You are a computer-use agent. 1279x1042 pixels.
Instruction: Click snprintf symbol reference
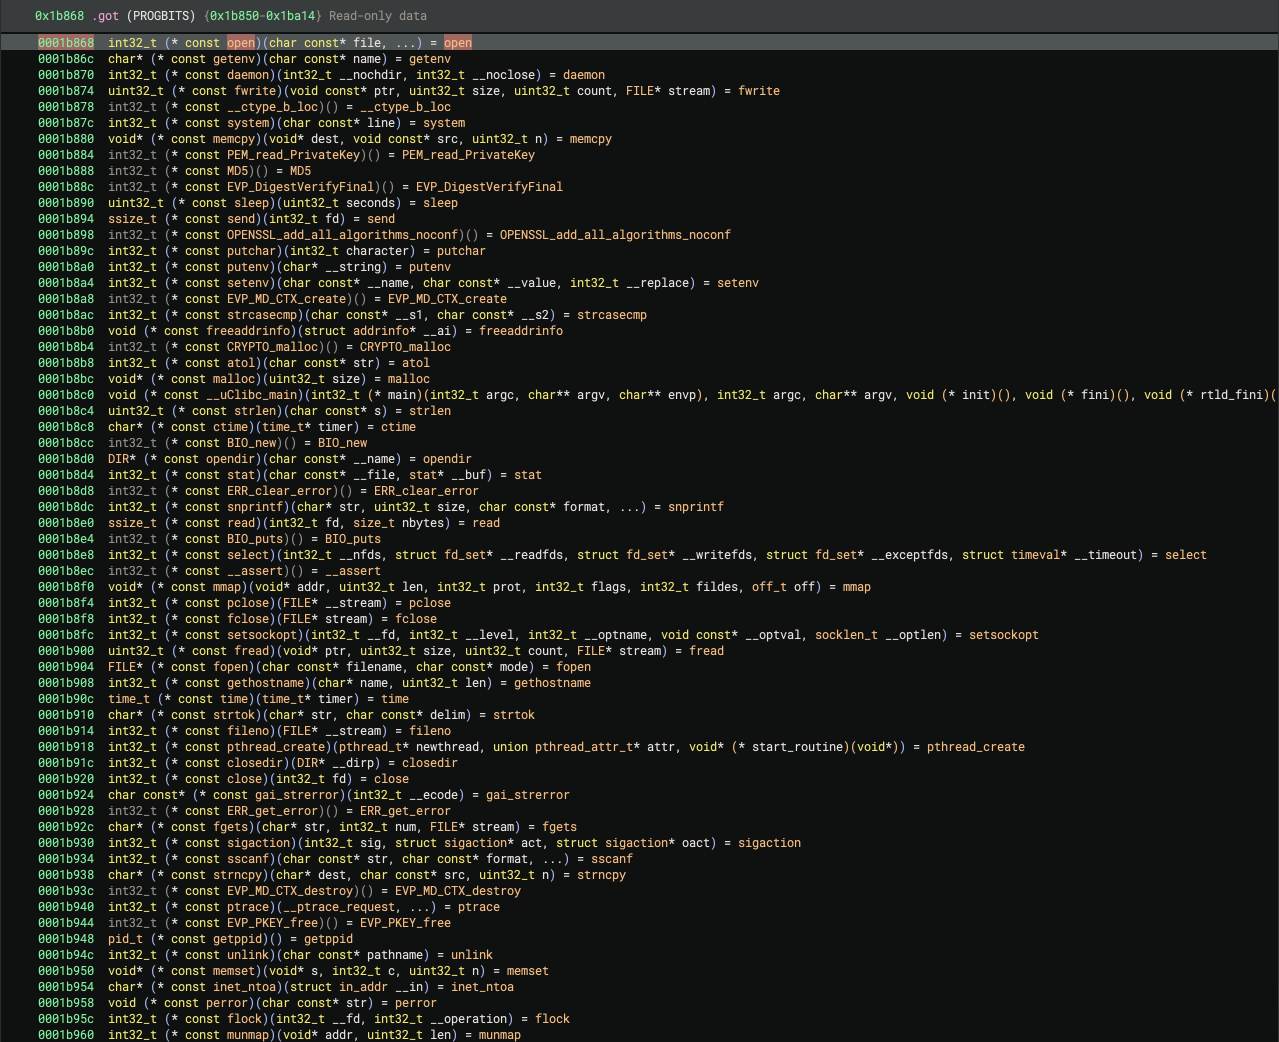tap(696, 507)
